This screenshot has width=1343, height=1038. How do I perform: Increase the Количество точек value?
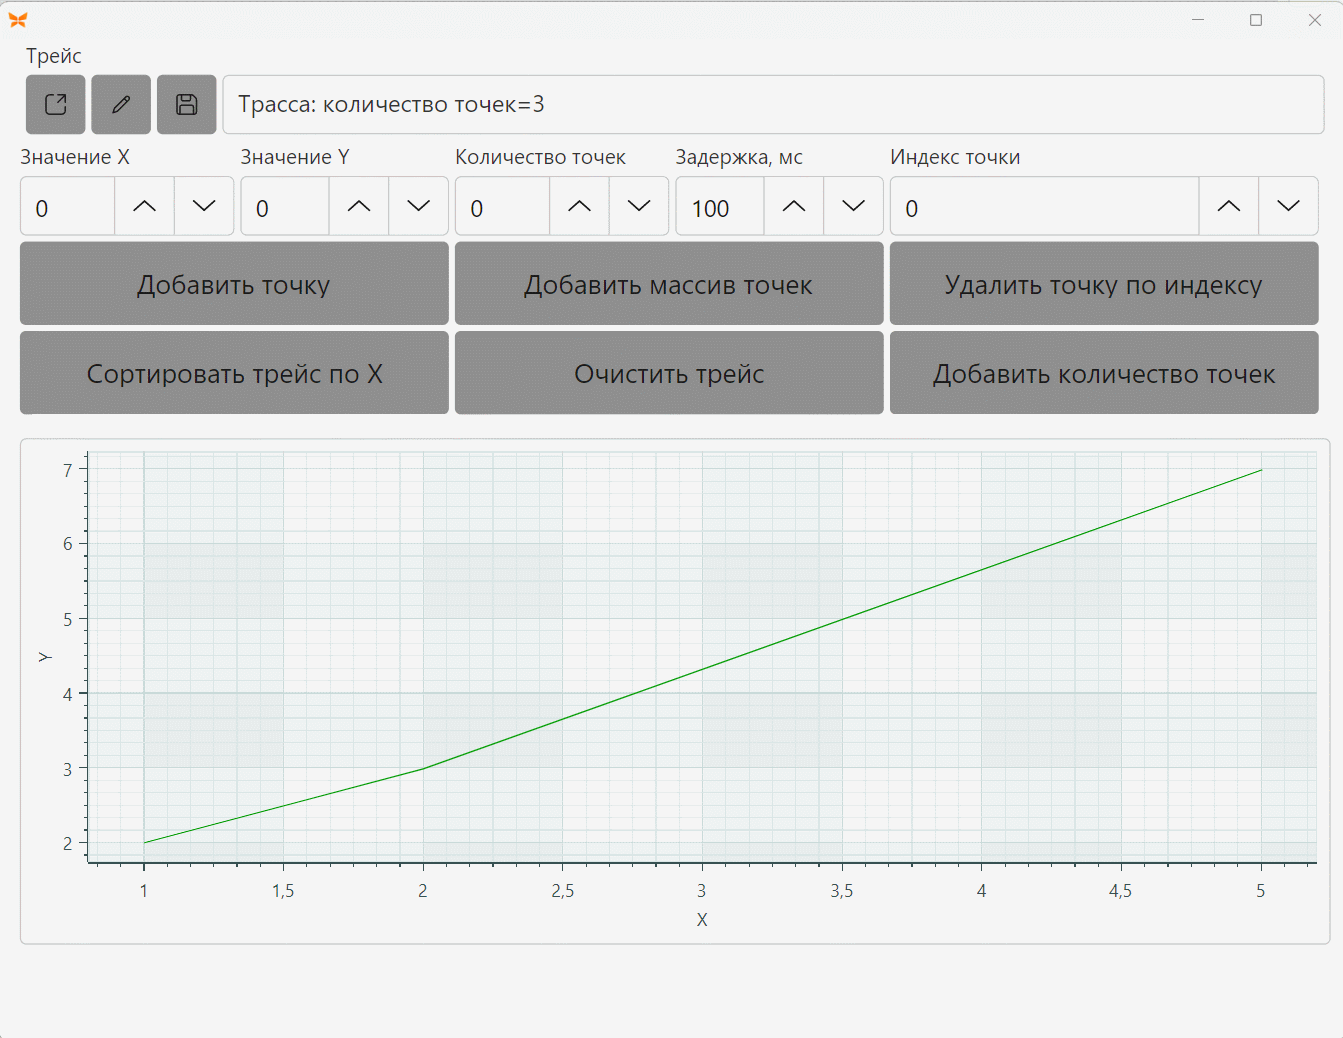click(x=579, y=206)
